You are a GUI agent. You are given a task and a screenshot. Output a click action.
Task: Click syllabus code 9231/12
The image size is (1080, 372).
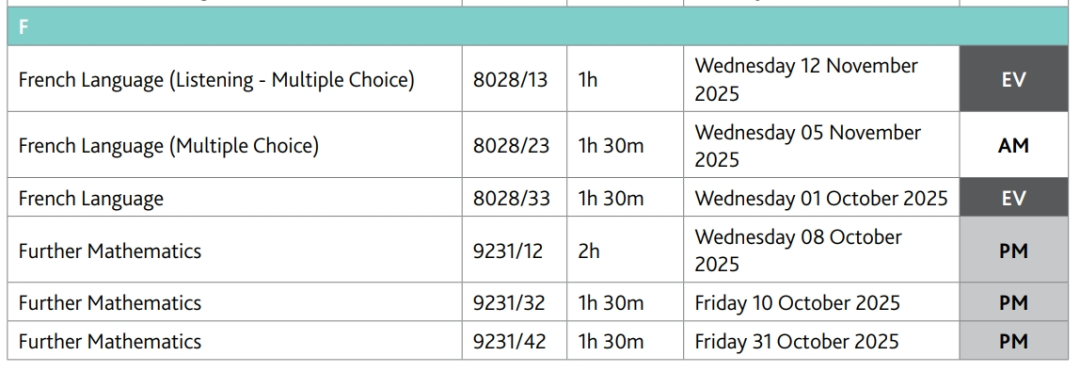508,251
